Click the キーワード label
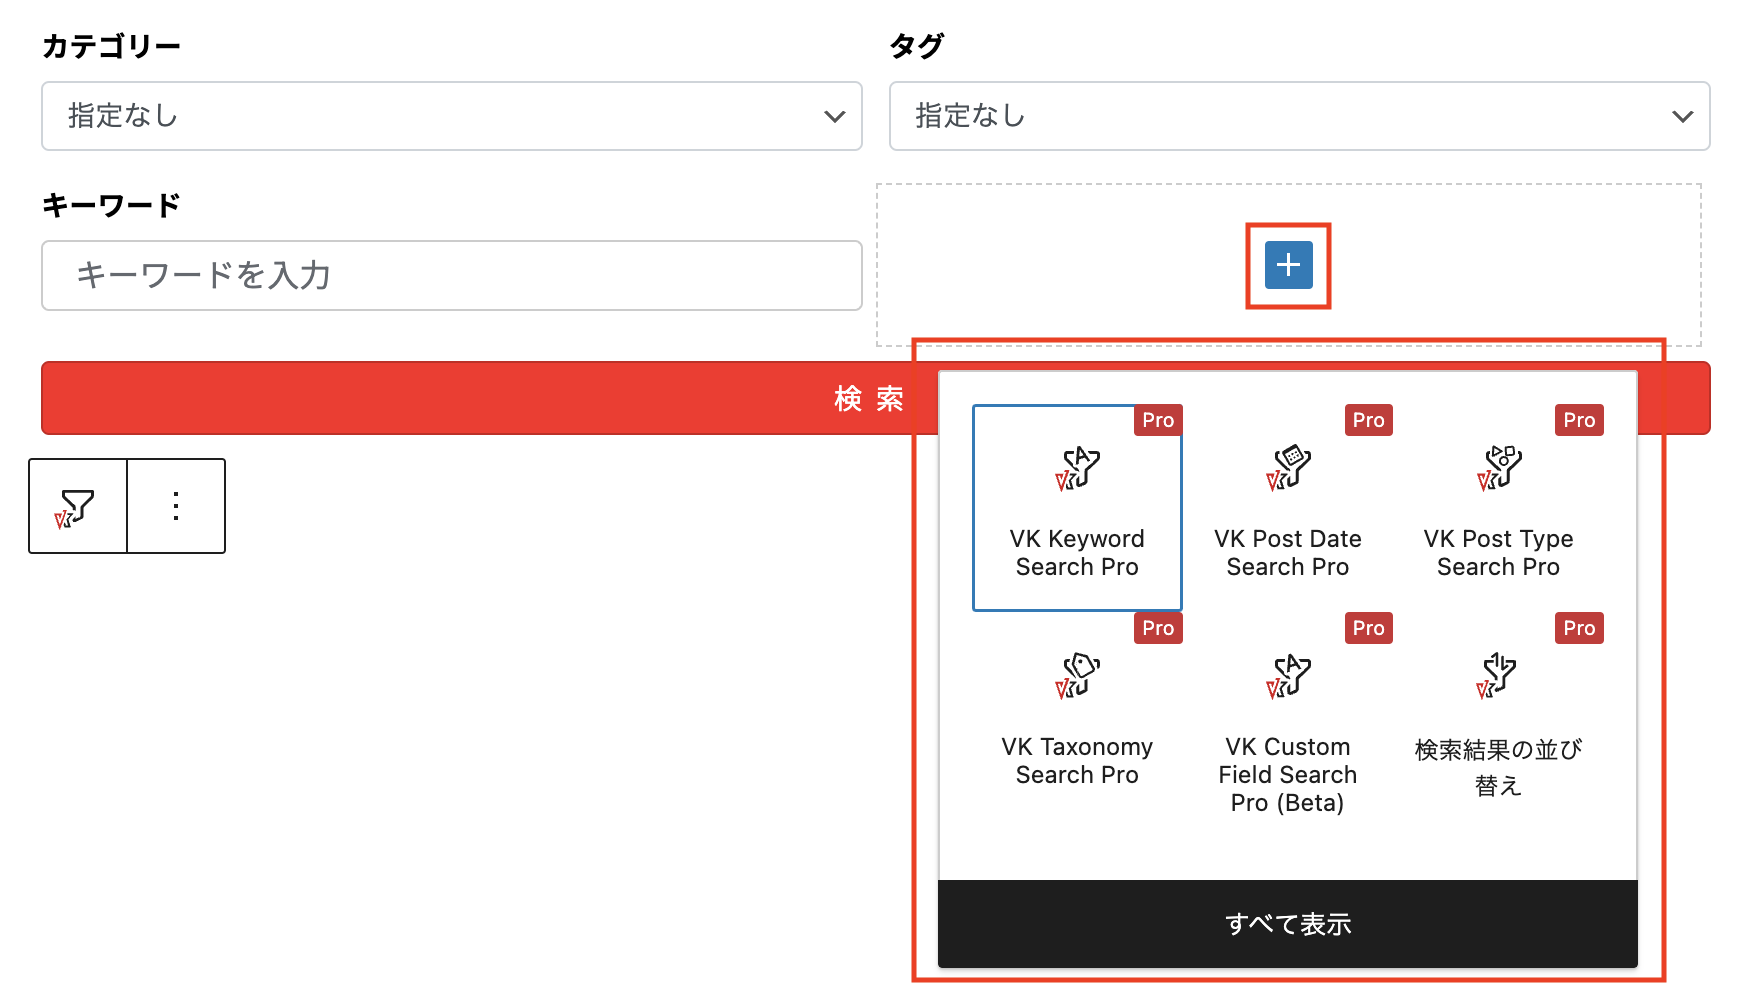Viewport: 1746px width, 1008px height. (x=111, y=205)
